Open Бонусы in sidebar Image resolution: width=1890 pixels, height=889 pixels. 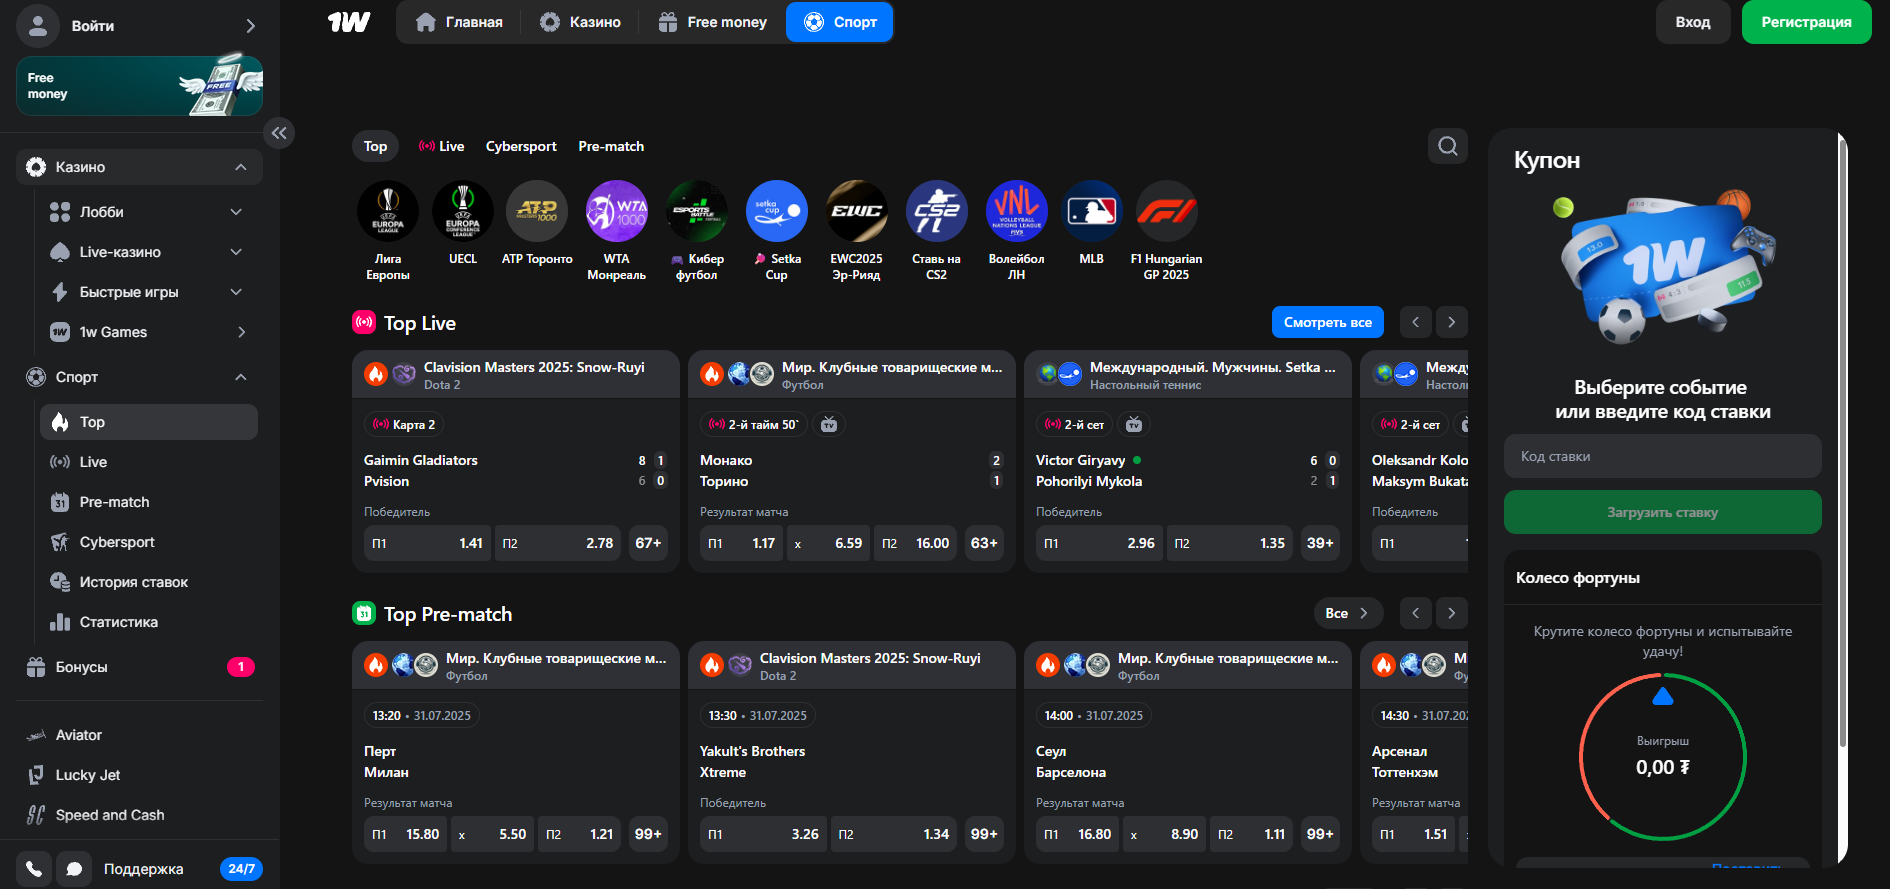tap(139, 667)
